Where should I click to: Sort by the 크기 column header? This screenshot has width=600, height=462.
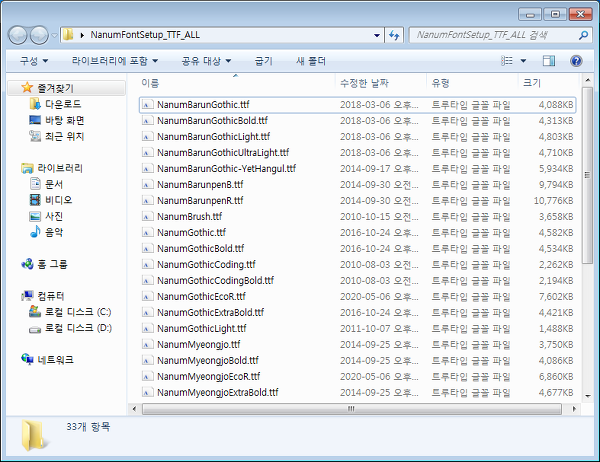point(548,83)
